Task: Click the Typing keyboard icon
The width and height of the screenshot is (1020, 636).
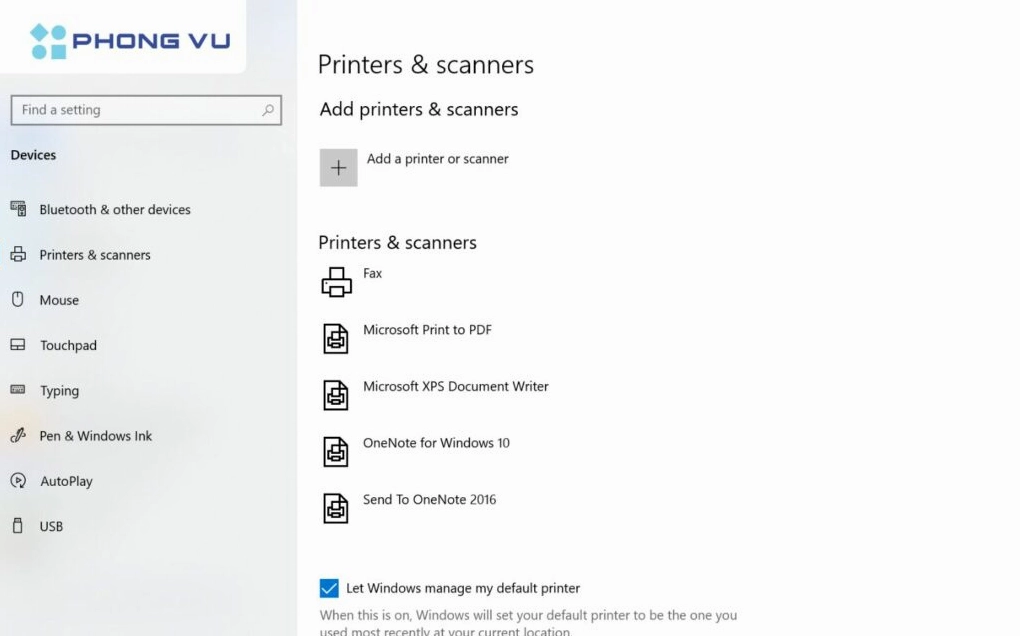Action: pyautogui.click(x=17, y=390)
